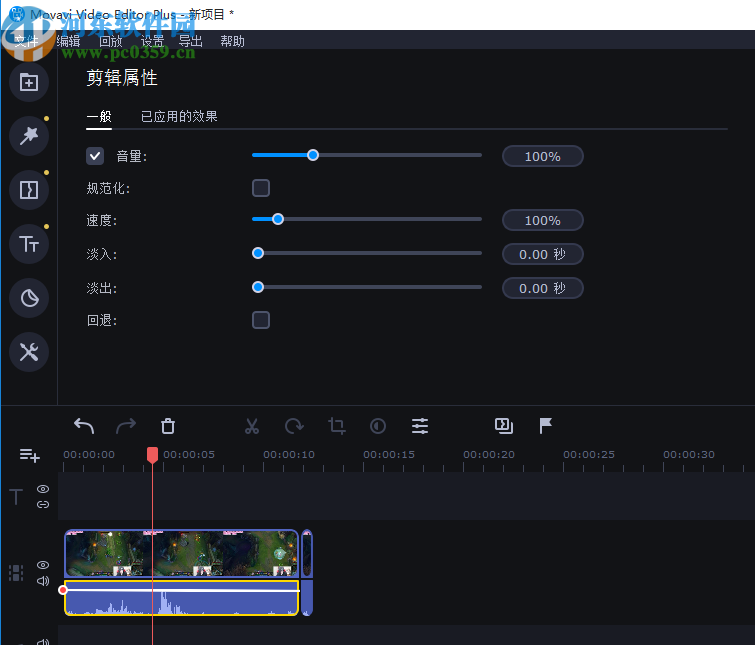The image size is (755, 645).
Task: Toggle video track visibility eye
Action: (x=43, y=565)
